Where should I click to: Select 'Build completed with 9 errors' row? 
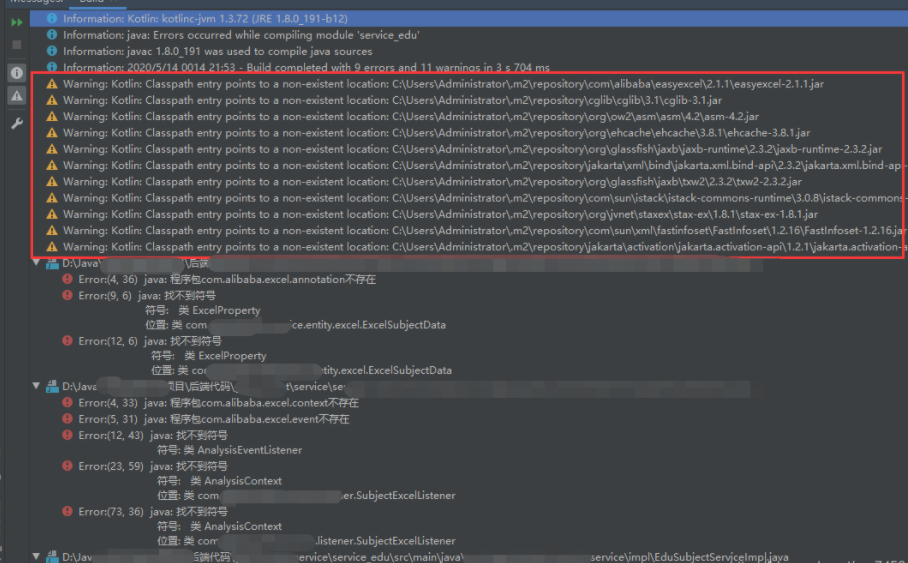[468, 67]
